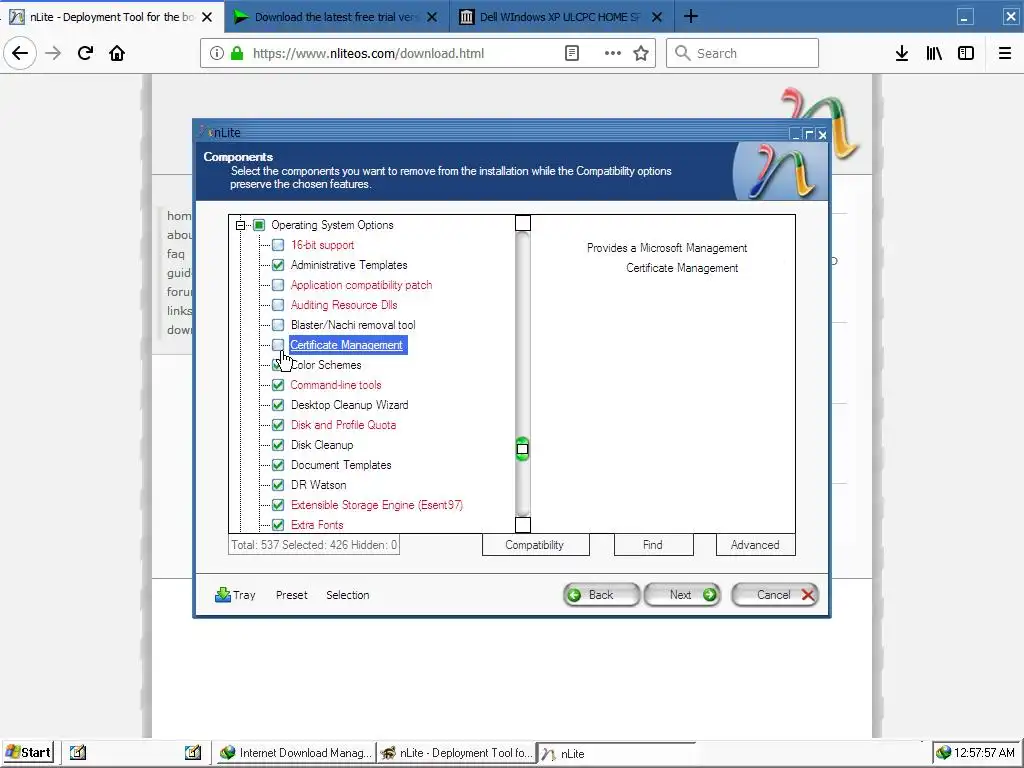1024x768 pixels.
Task: Click the scroll up button of component list
Action: pyautogui.click(x=522, y=223)
